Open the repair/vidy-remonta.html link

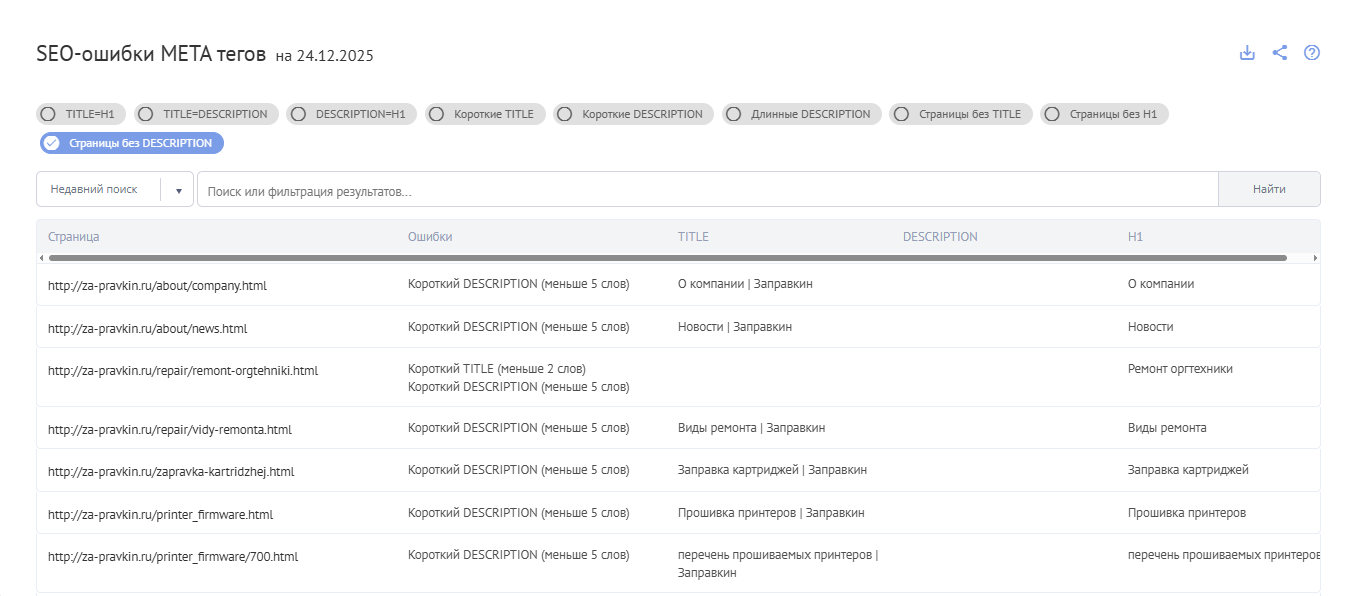pos(170,430)
